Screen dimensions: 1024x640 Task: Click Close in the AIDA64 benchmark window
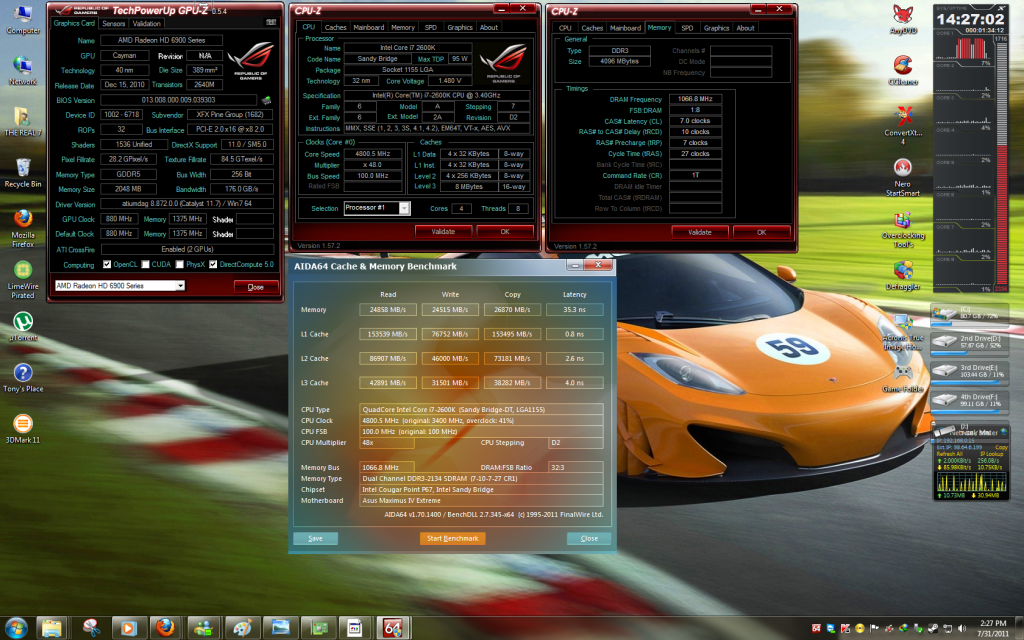tap(589, 539)
